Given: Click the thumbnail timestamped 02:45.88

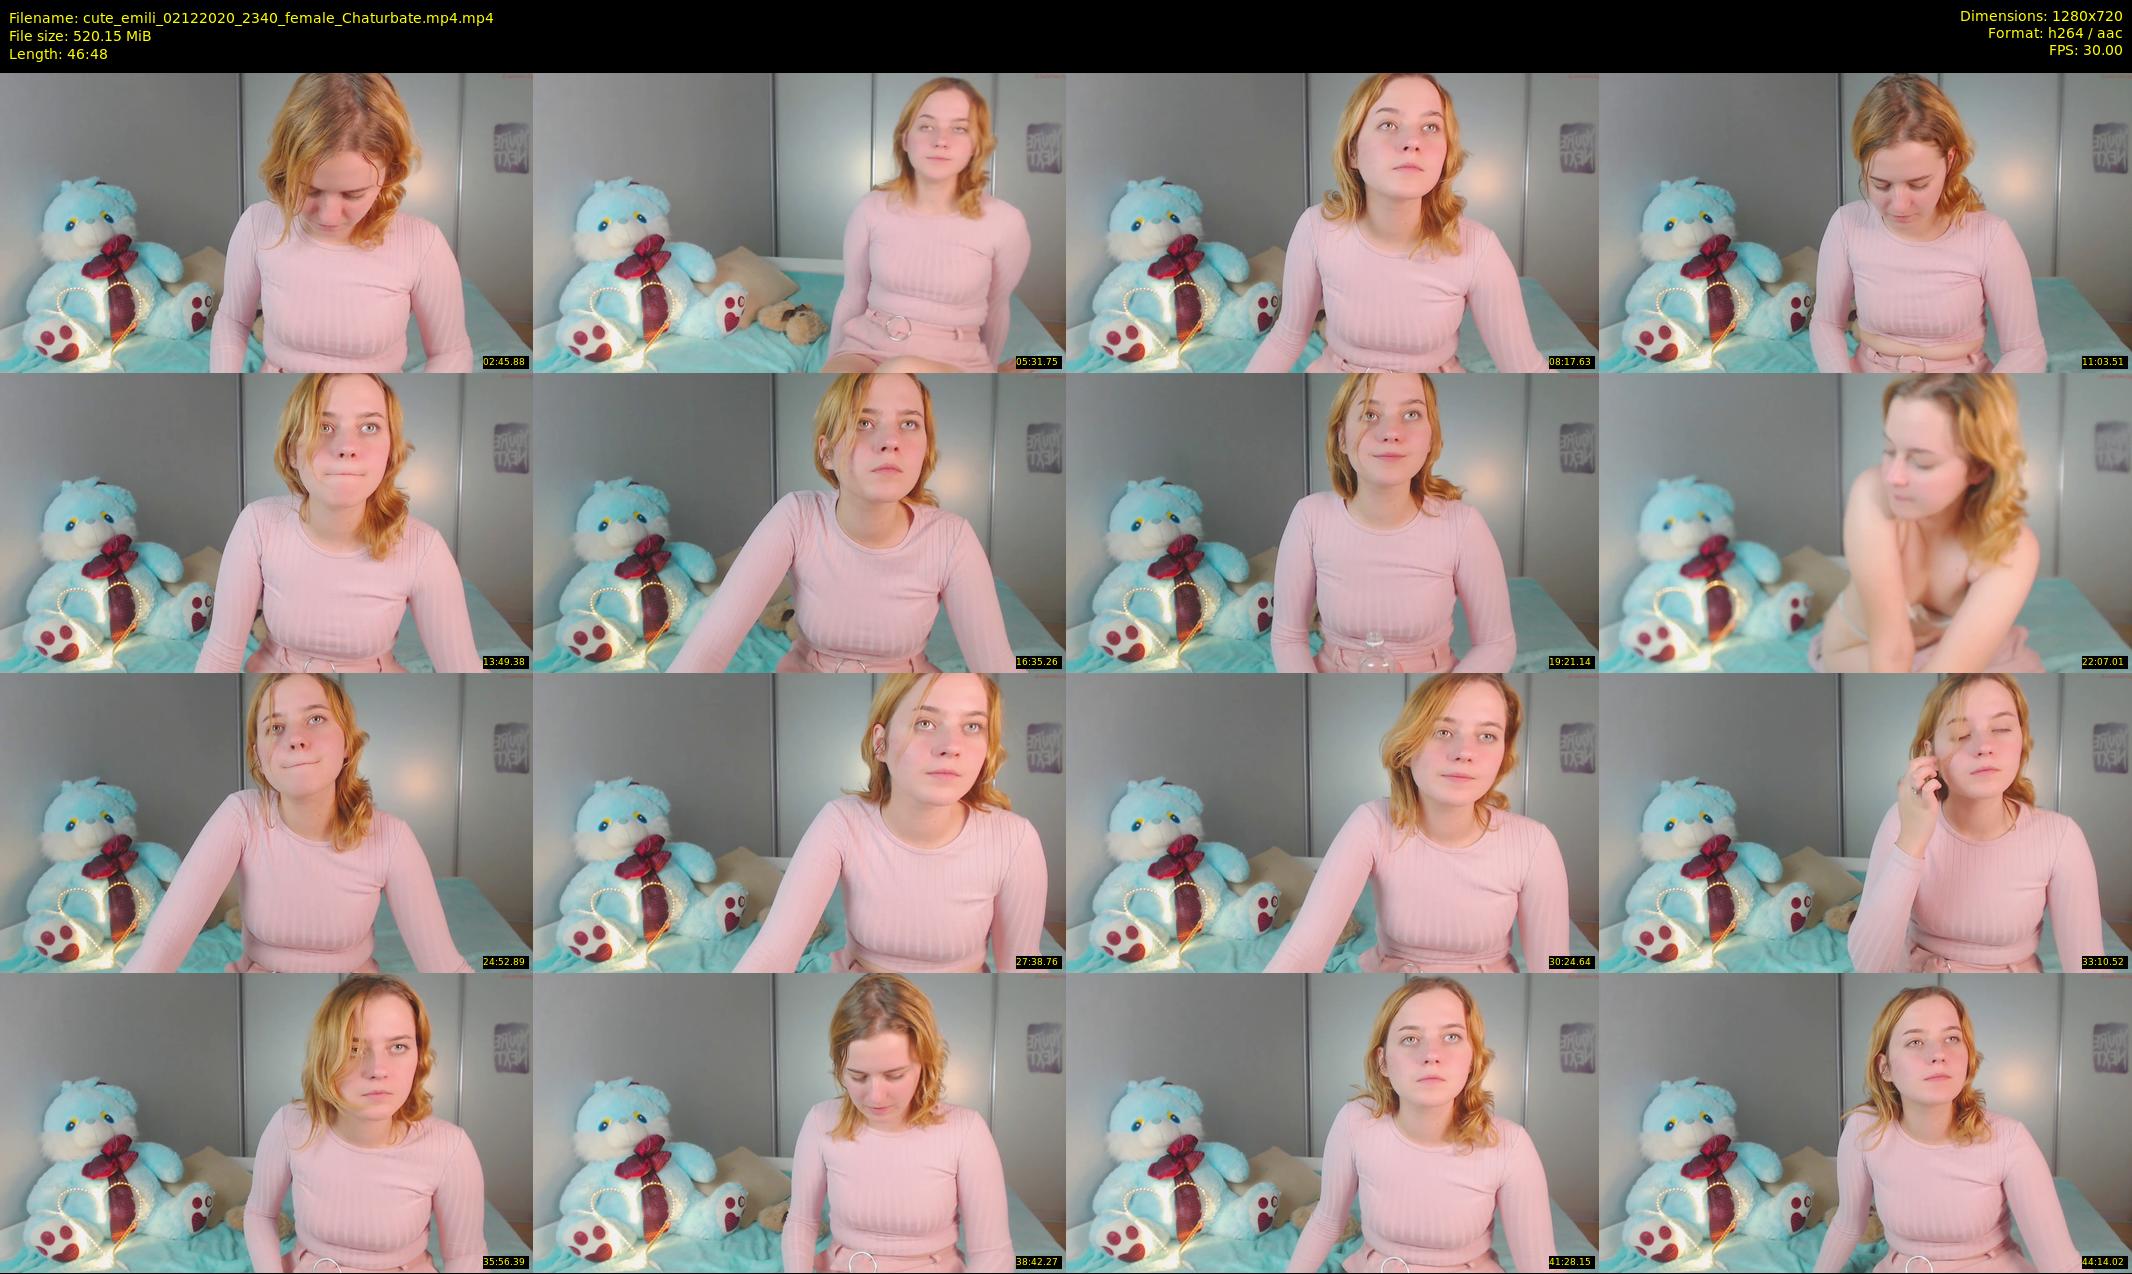Looking at the screenshot, I should click(266, 222).
